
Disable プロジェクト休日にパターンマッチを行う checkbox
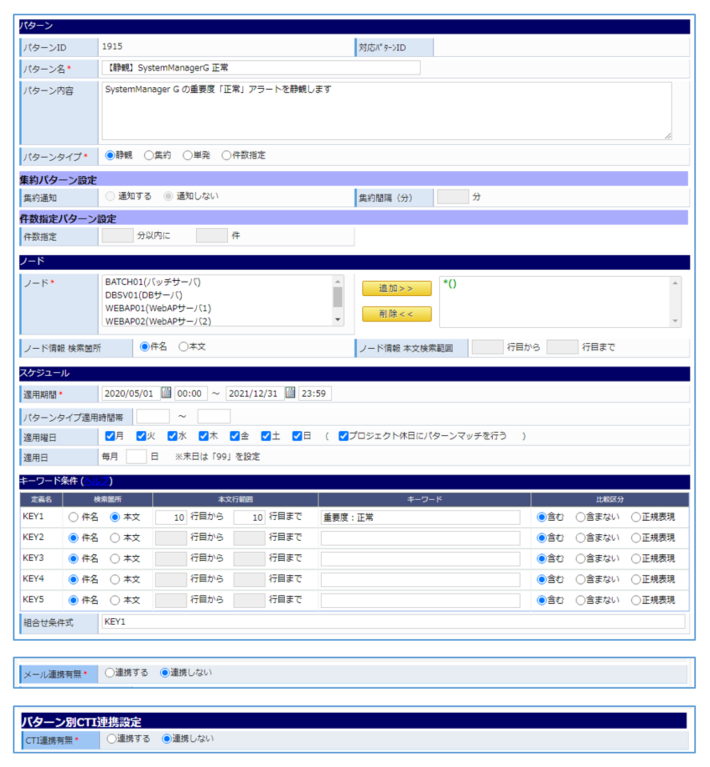click(344, 436)
